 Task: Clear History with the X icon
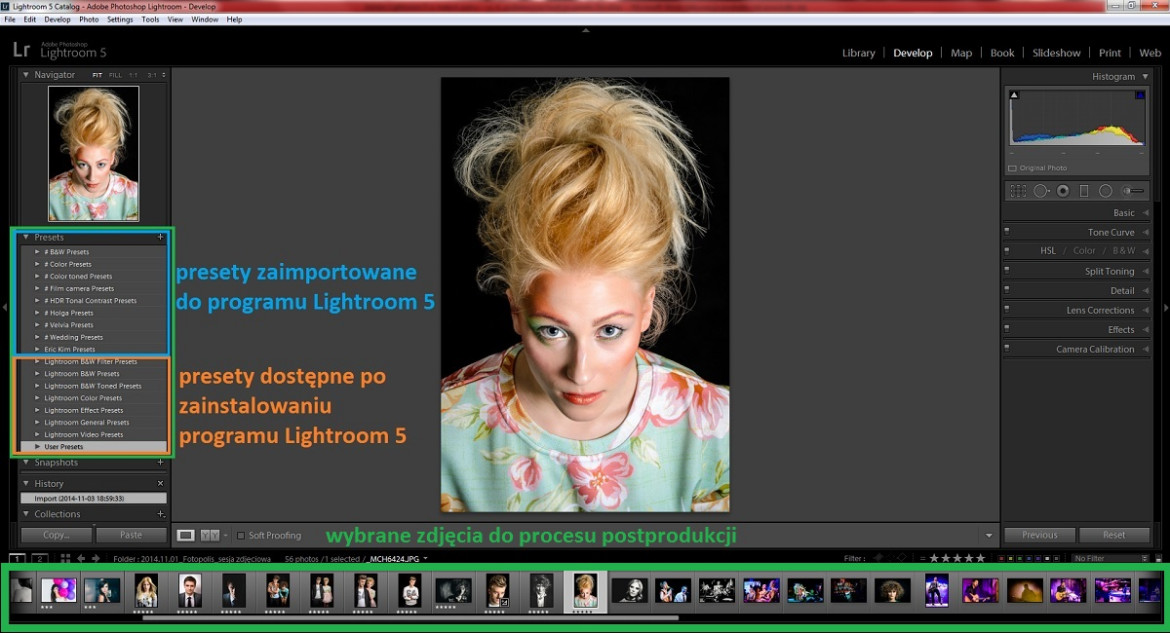[160, 483]
